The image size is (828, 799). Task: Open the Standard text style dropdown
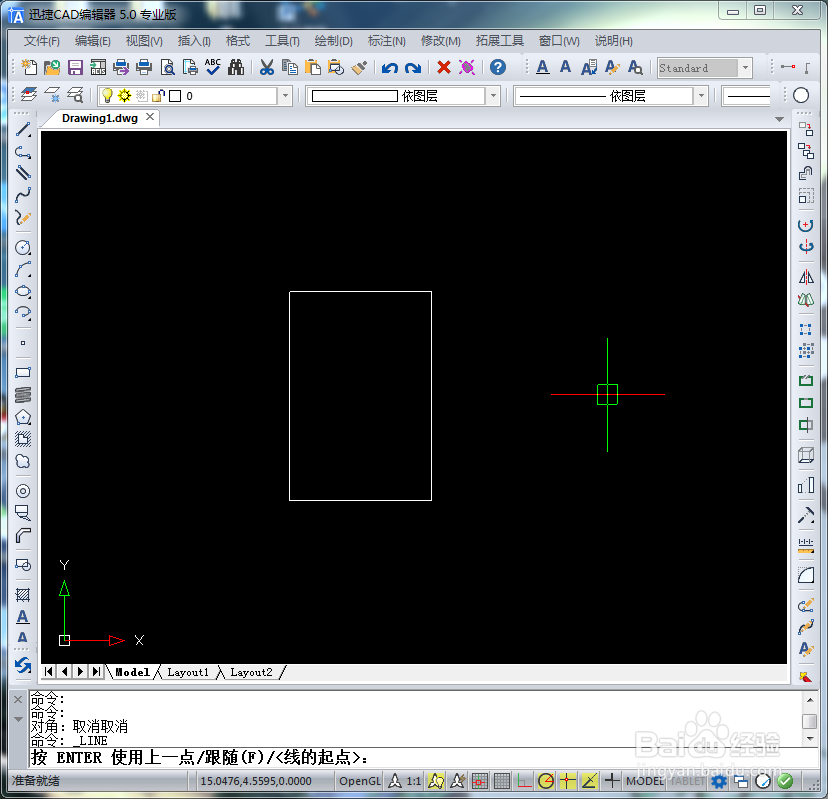[745, 68]
